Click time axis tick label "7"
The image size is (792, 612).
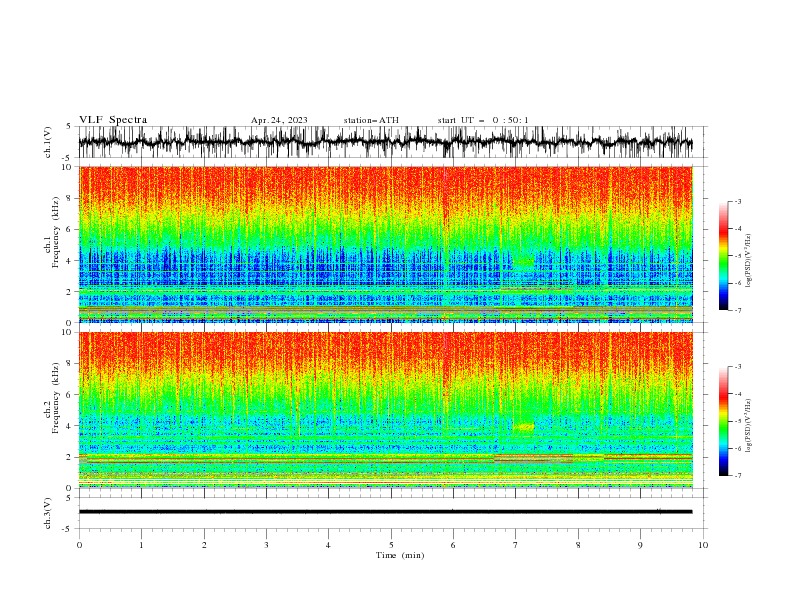(x=516, y=545)
